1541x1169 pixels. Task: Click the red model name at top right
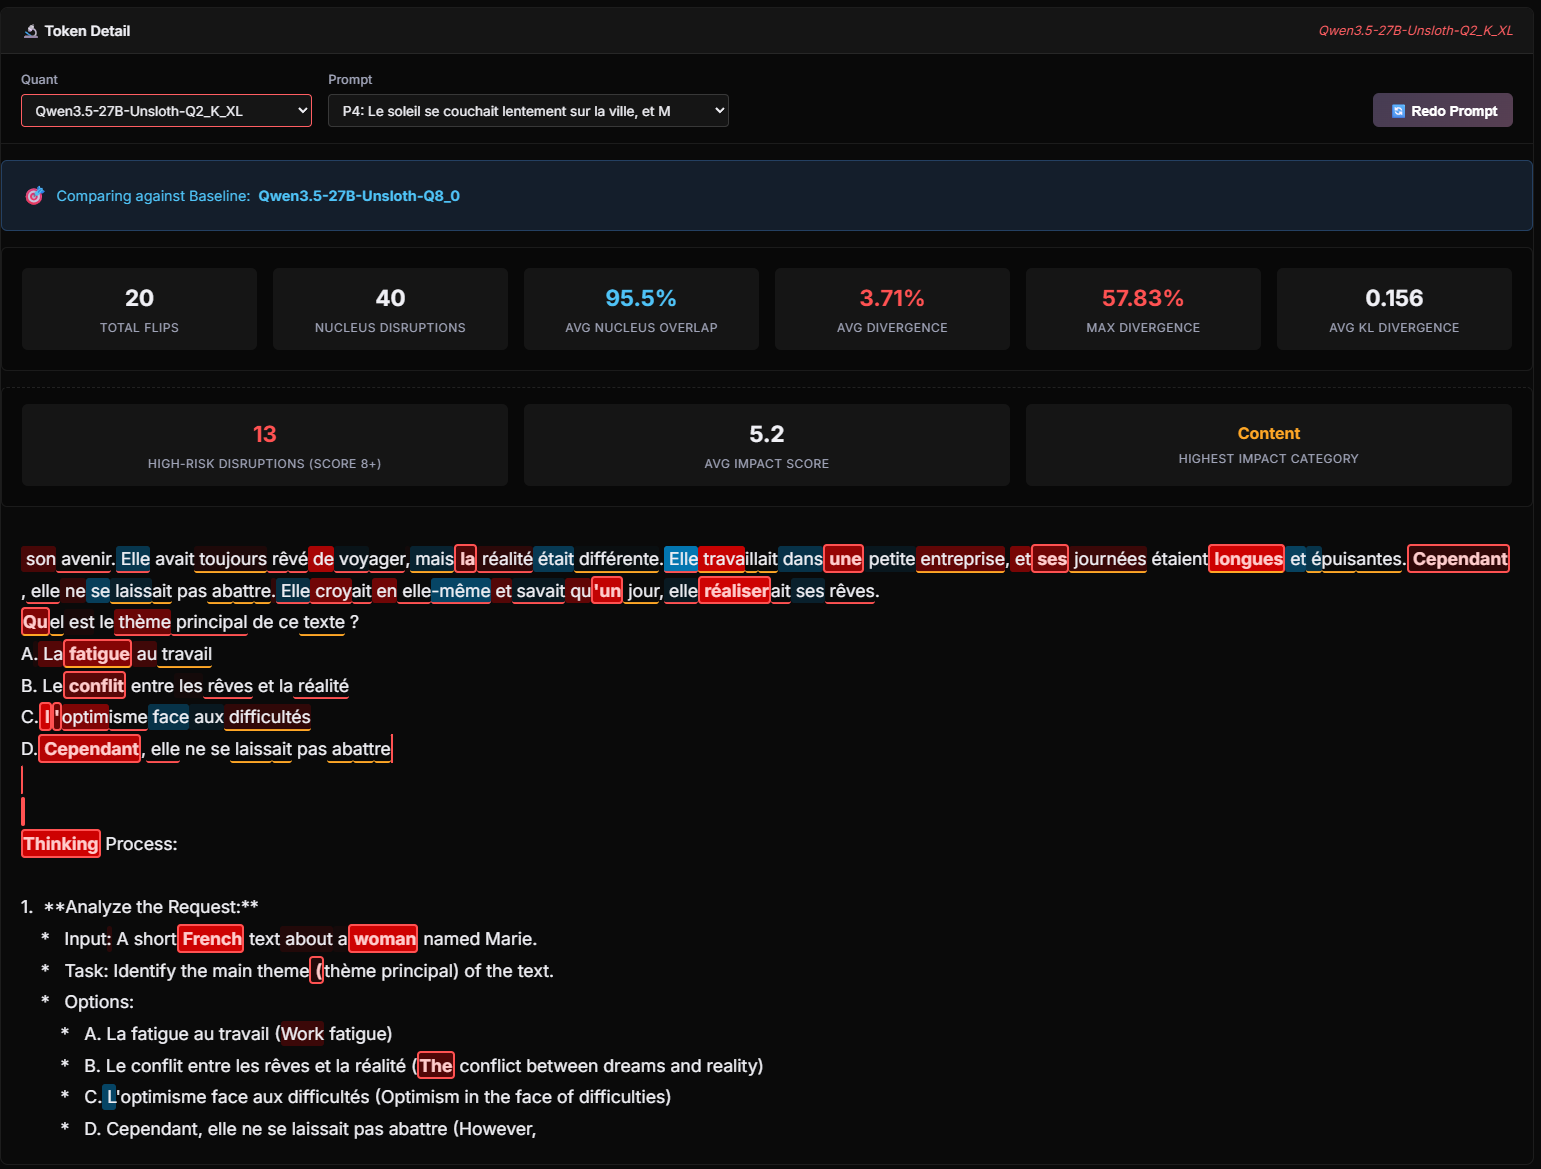click(x=1415, y=31)
